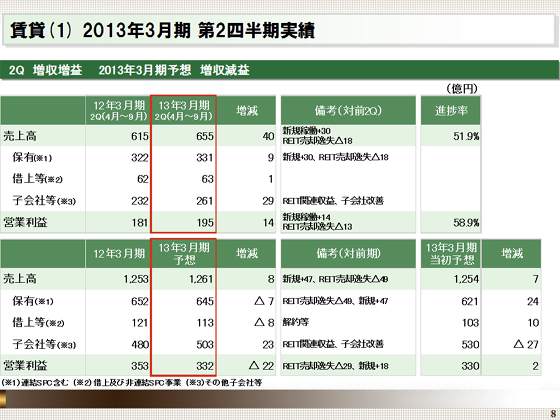The height and width of the screenshot is (420, 560).
Task: Select the value 103
Action: [470, 323]
